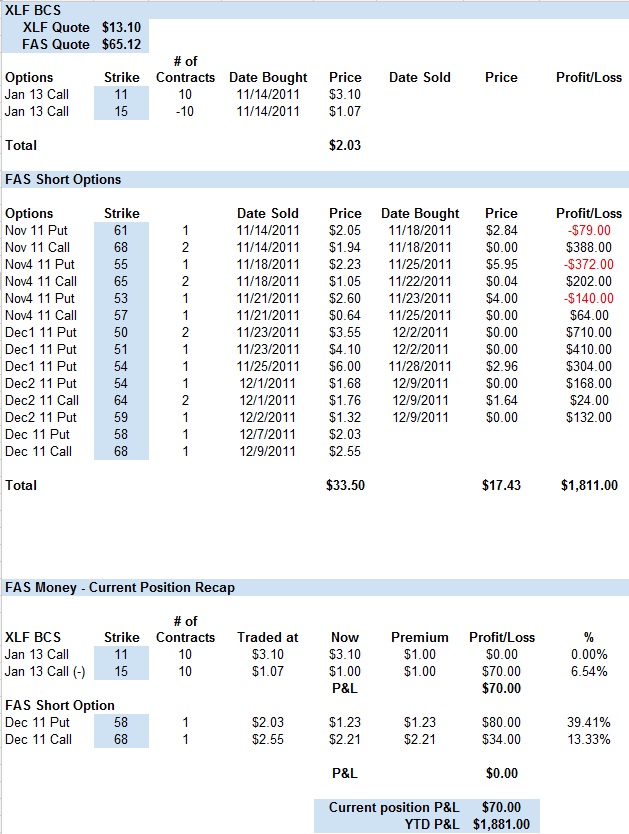
Task: Click the FAS Quote value $65.12
Action: (123, 45)
